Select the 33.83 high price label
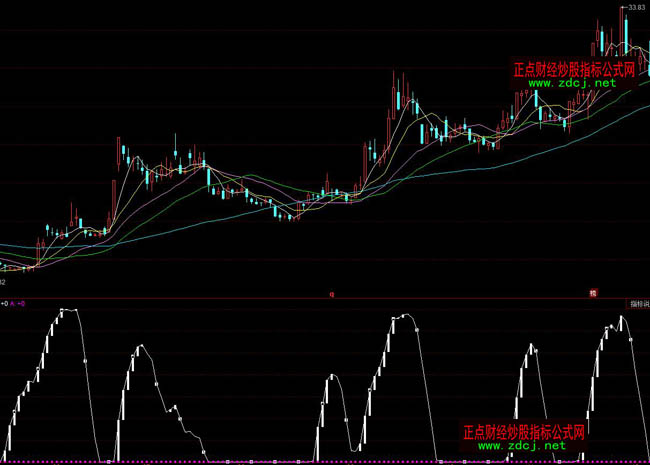 (x=635, y=9)
